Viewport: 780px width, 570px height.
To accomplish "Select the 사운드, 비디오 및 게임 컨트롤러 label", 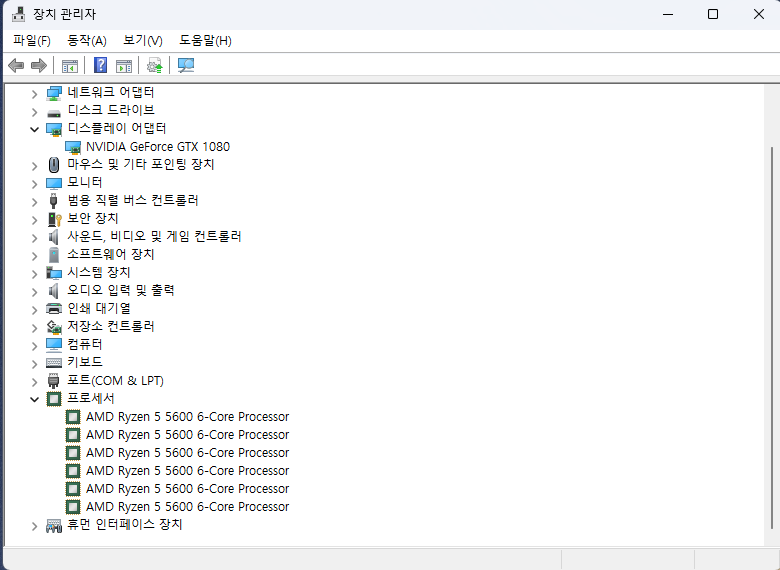I will [x=154, y=236].
